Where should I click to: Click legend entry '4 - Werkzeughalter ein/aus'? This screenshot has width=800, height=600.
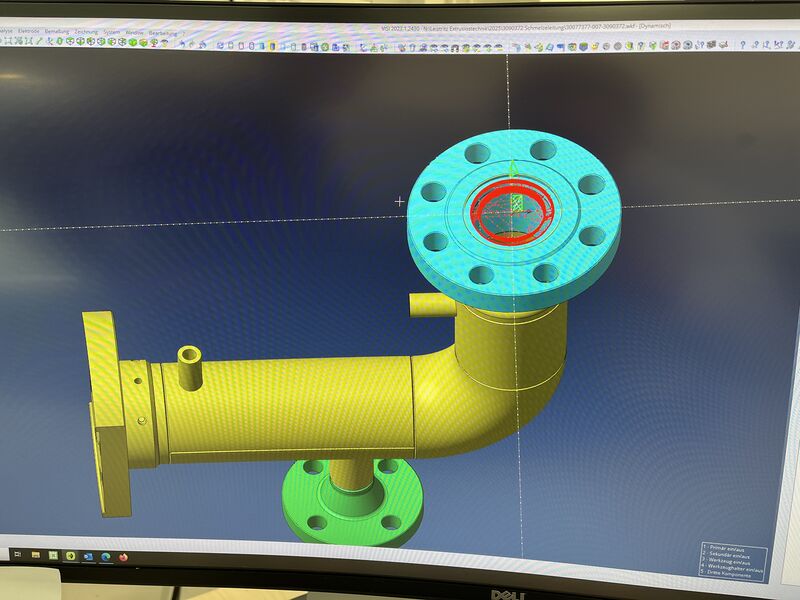(x=732, y=568)
